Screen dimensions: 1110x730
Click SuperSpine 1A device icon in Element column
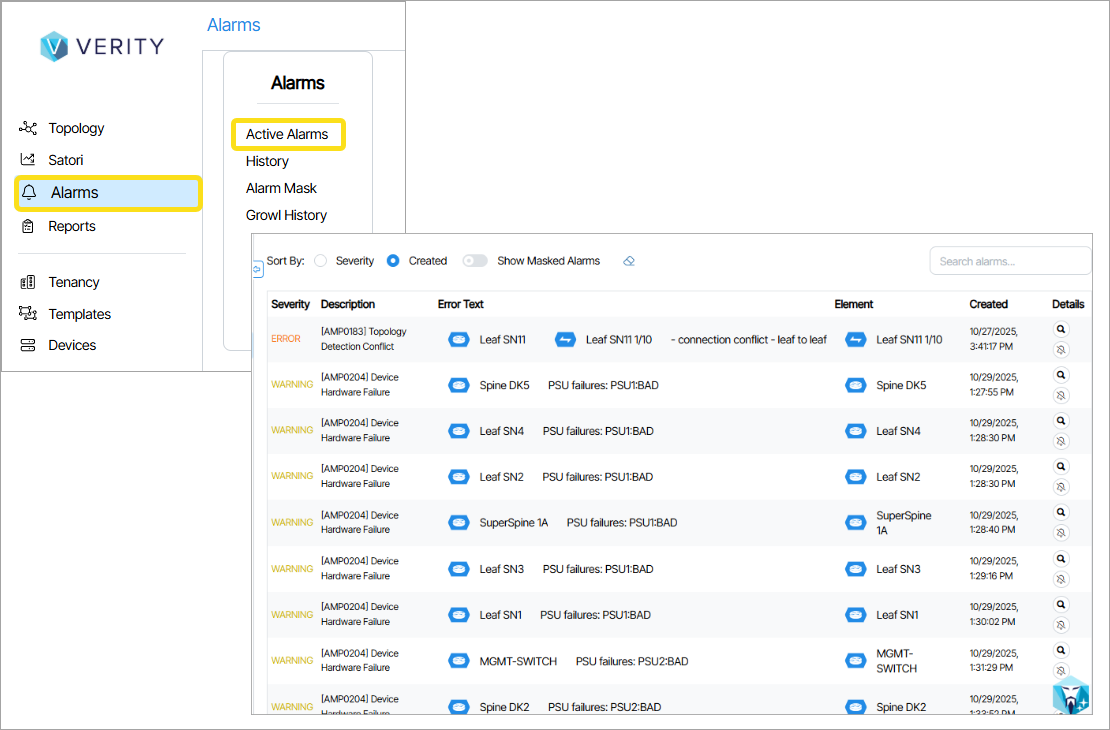(x=856, y=522)
